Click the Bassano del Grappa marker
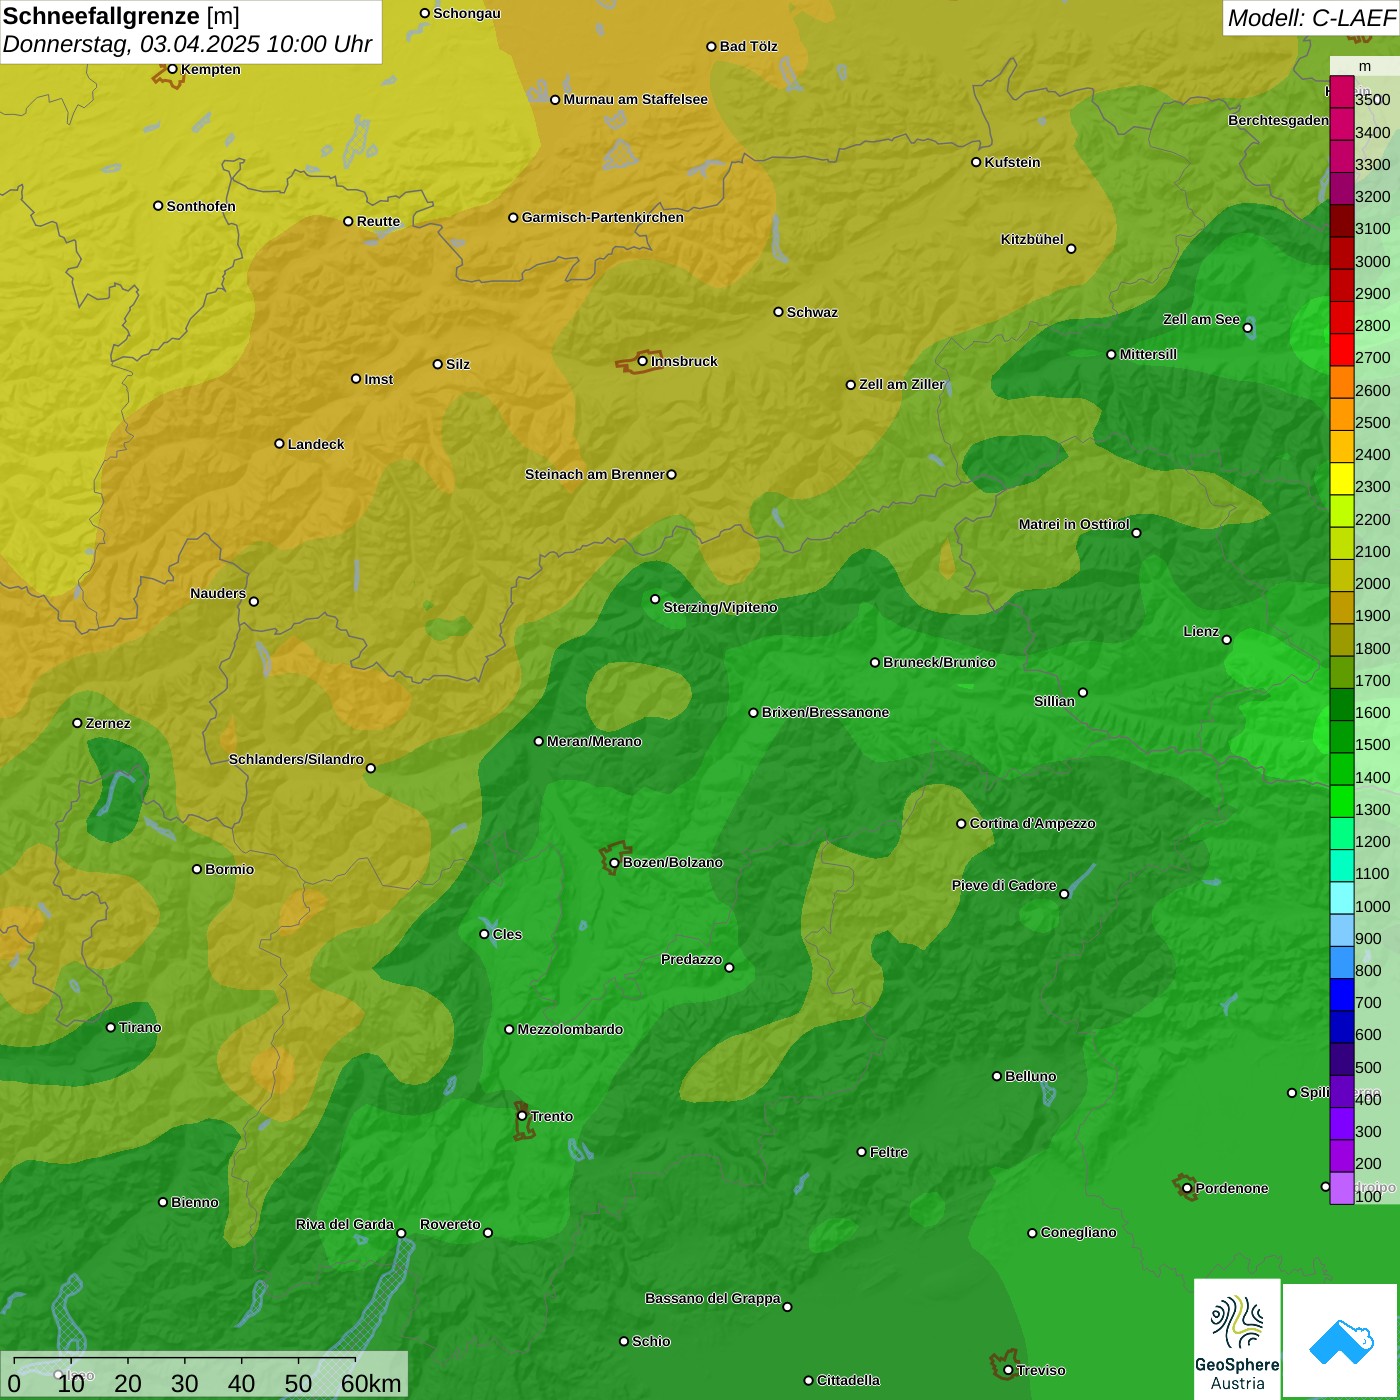 (787, 1307)
